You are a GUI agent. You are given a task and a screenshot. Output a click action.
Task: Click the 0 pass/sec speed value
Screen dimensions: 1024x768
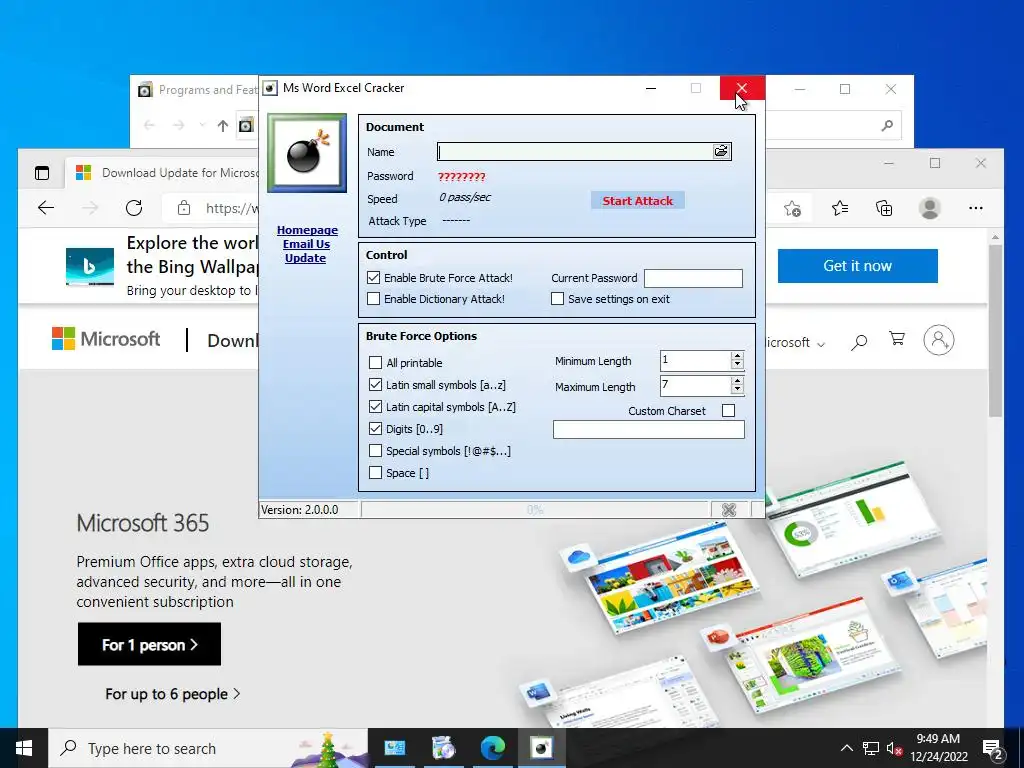465,197
